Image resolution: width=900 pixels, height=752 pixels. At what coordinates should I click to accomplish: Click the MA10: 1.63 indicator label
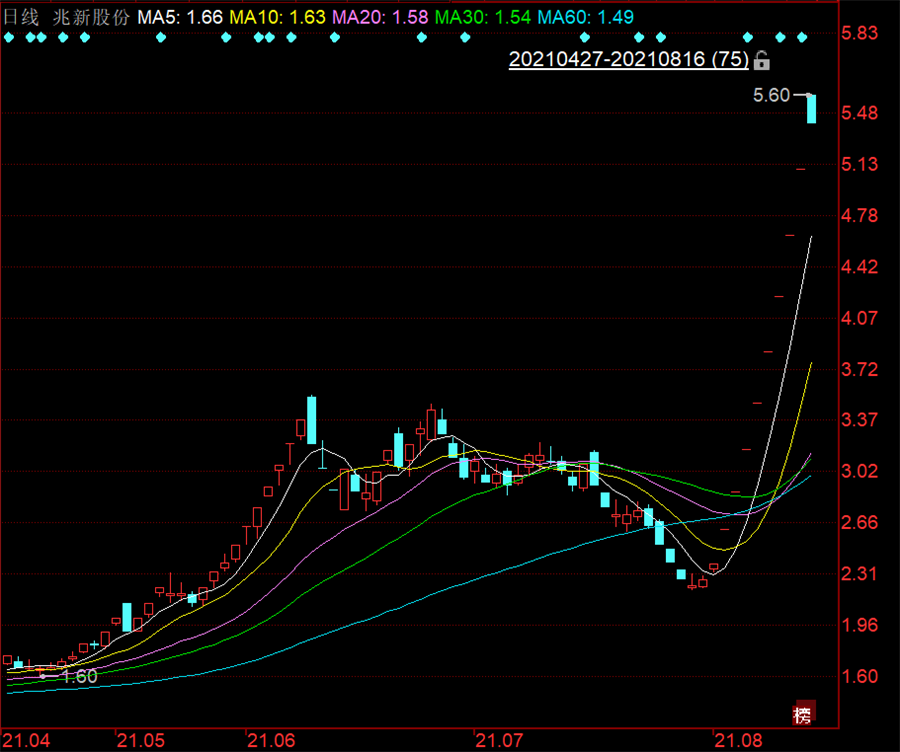point(277,17)
